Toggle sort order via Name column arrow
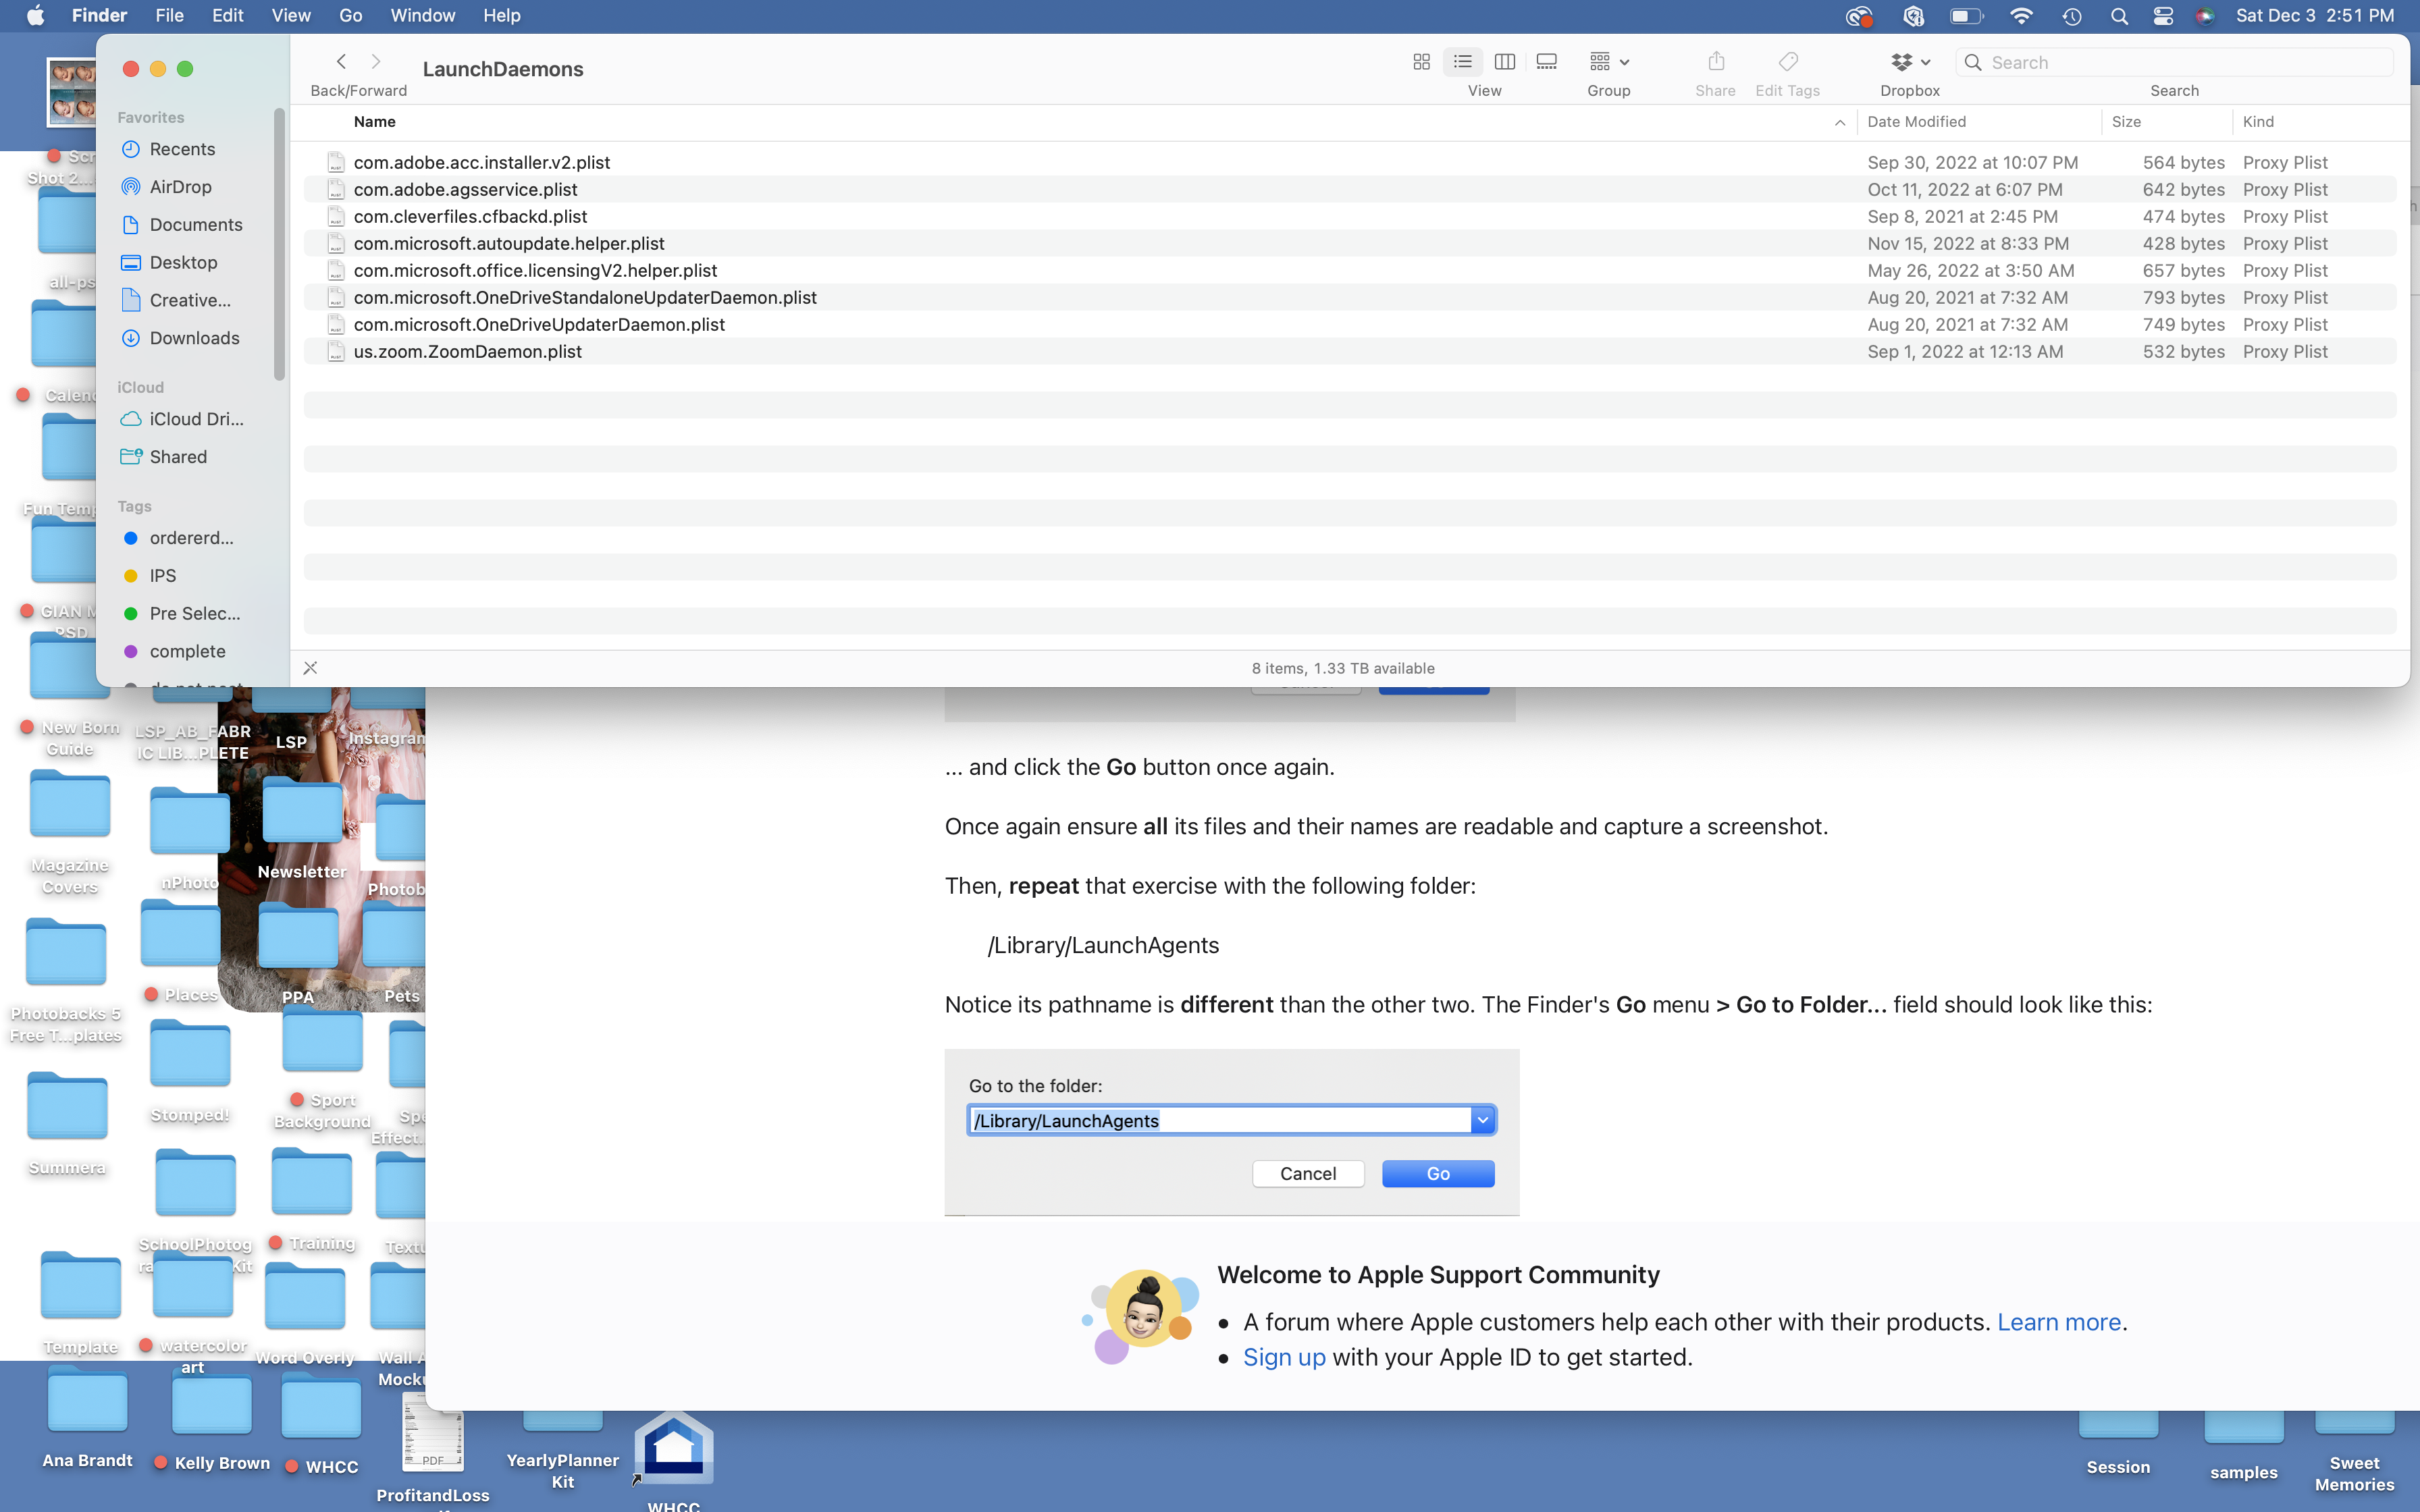 1839,122
